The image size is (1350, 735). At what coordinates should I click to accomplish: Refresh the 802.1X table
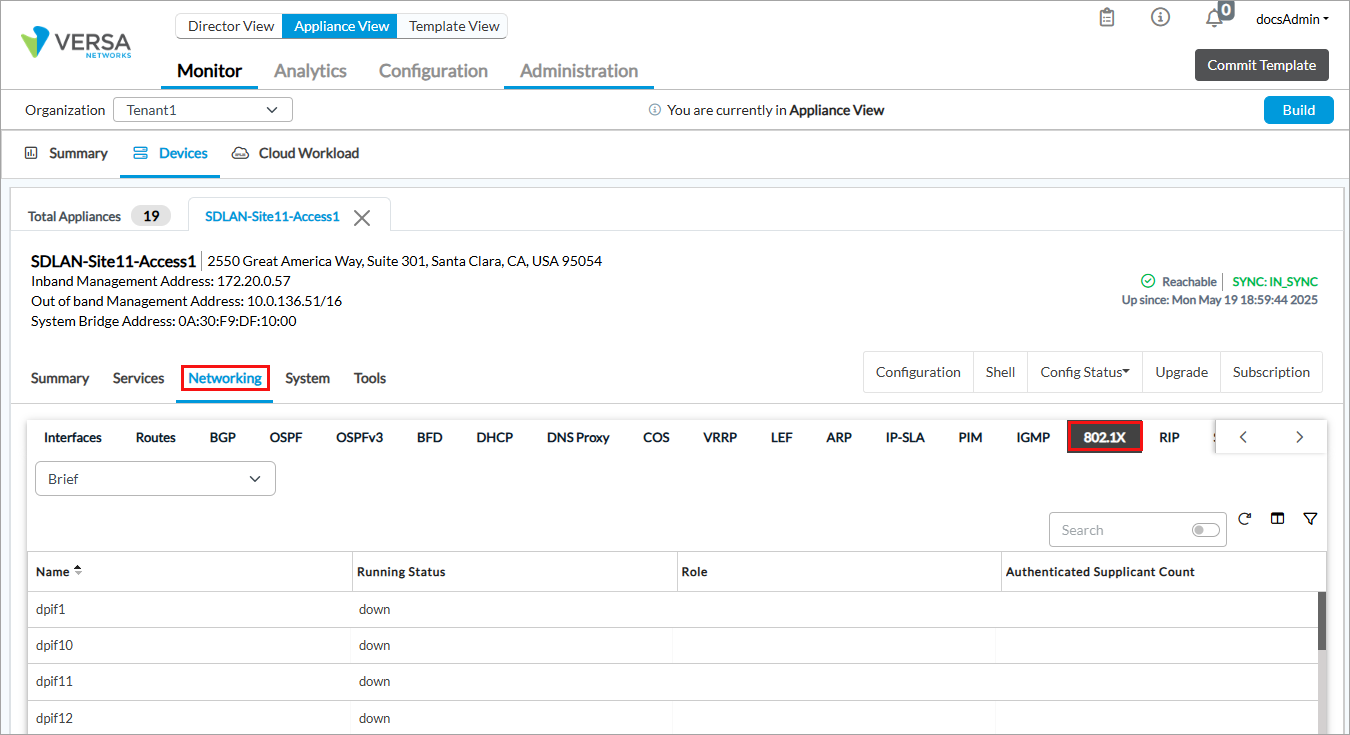(x=1245, y=519)
